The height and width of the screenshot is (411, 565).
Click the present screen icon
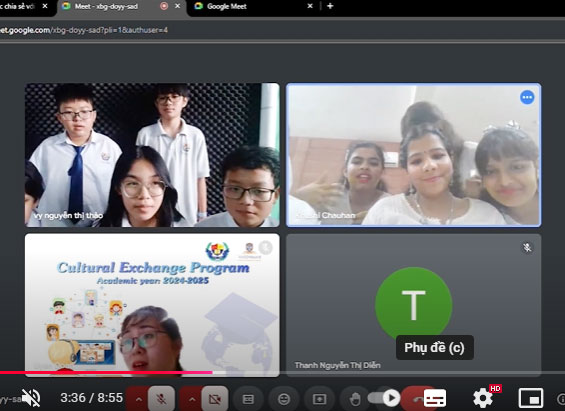pyautogui.click(x=320, y=399)
